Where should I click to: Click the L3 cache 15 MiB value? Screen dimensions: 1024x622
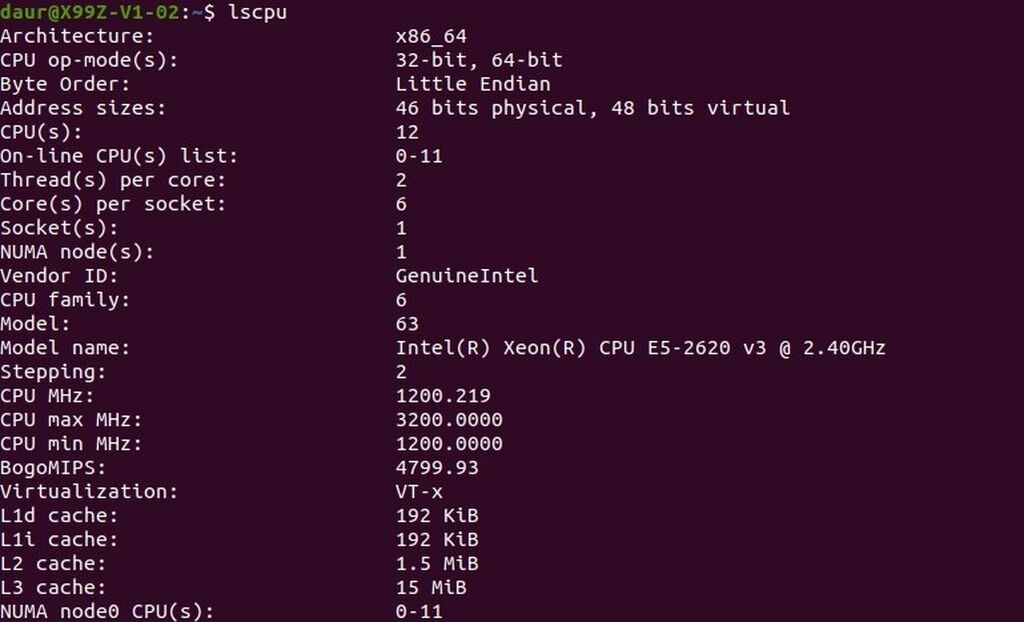tap(431, 588)
